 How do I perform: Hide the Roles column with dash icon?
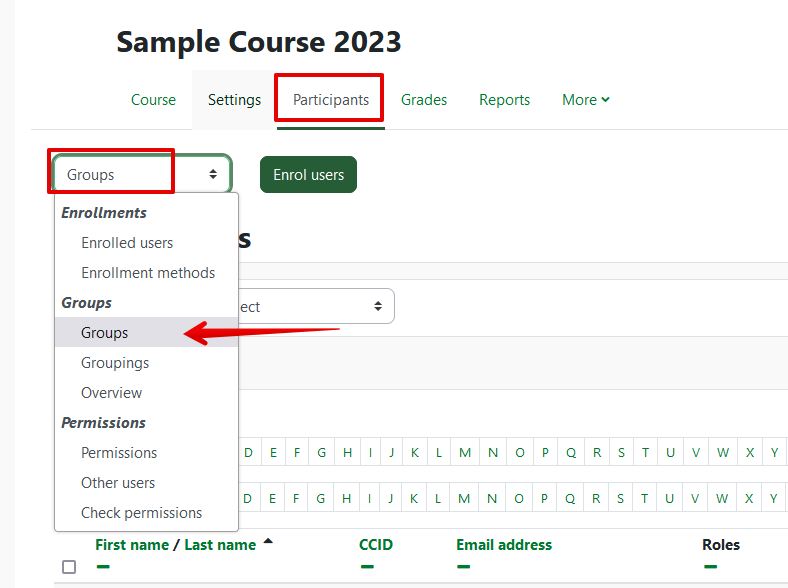tap(710, 566)
